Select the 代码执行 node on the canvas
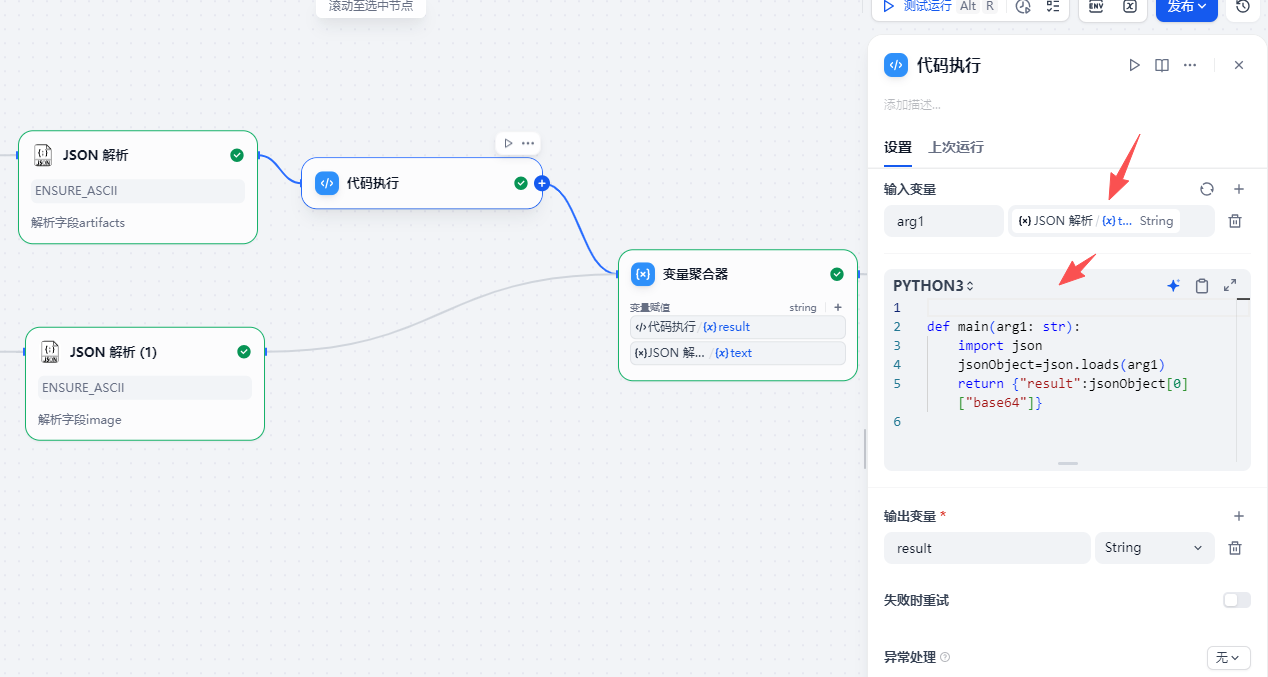 click(x=422, y=183)
